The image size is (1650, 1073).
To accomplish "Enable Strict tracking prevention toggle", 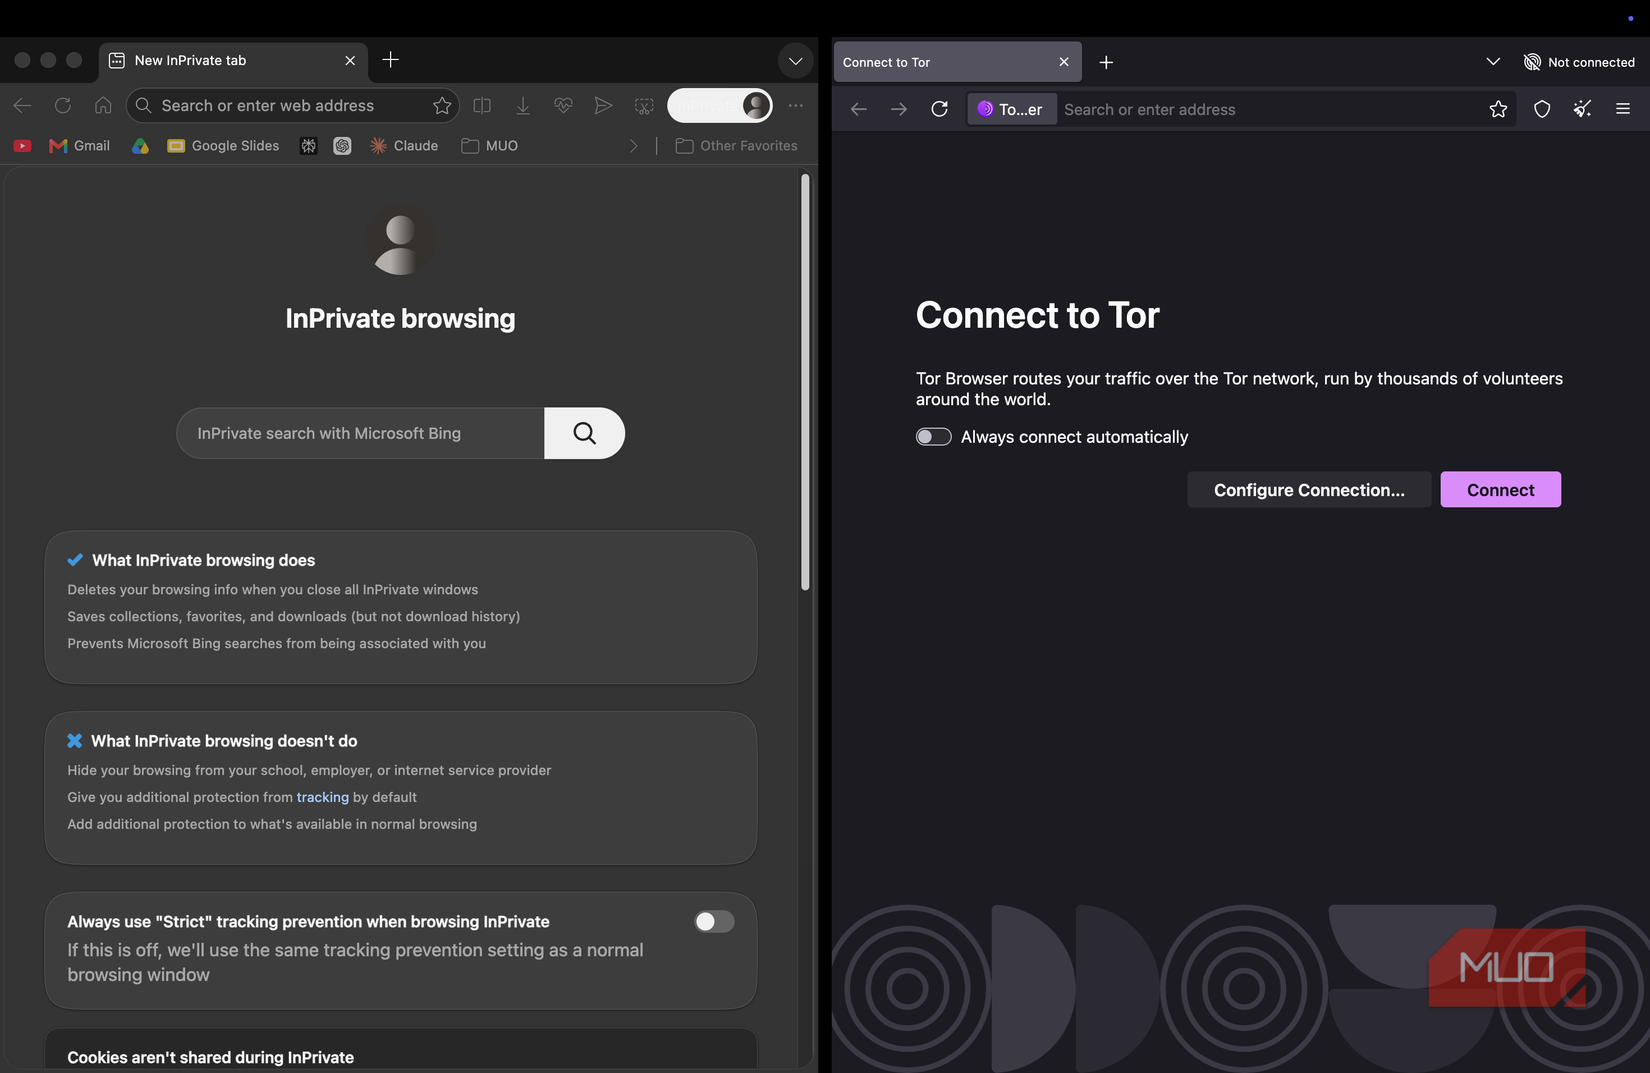I will pyautogui.click(x=714, y=921).
